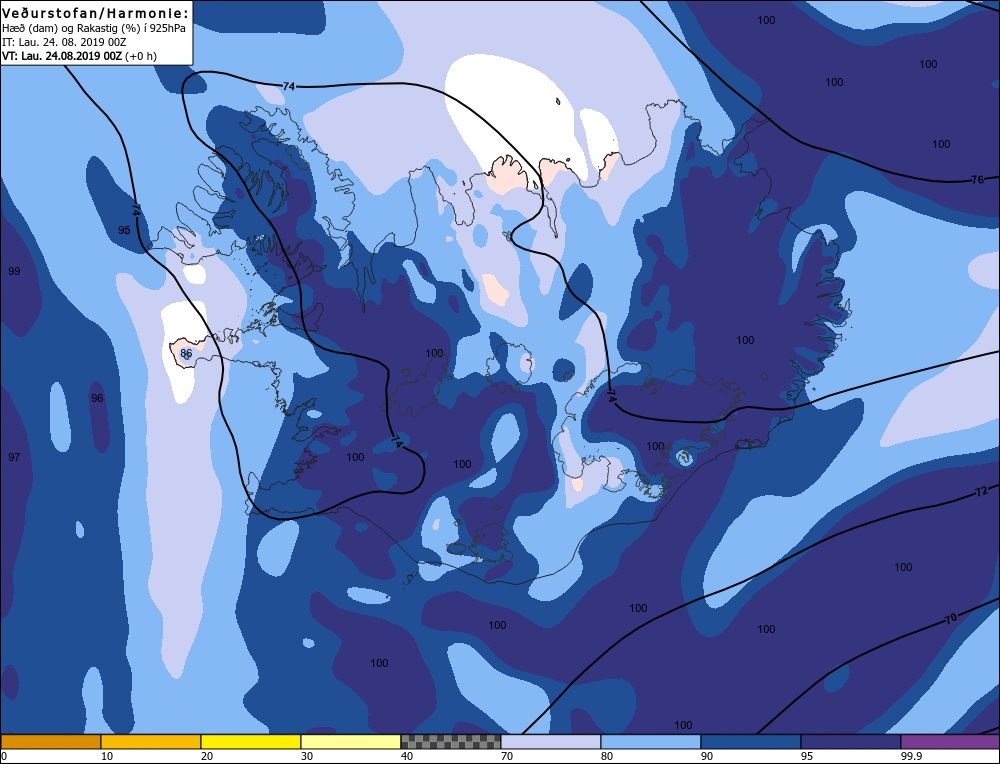The height and width of the screenshot is (764, 1000).
Task: Click the '99' humidity value on the map
Action: tap(14, 271)
